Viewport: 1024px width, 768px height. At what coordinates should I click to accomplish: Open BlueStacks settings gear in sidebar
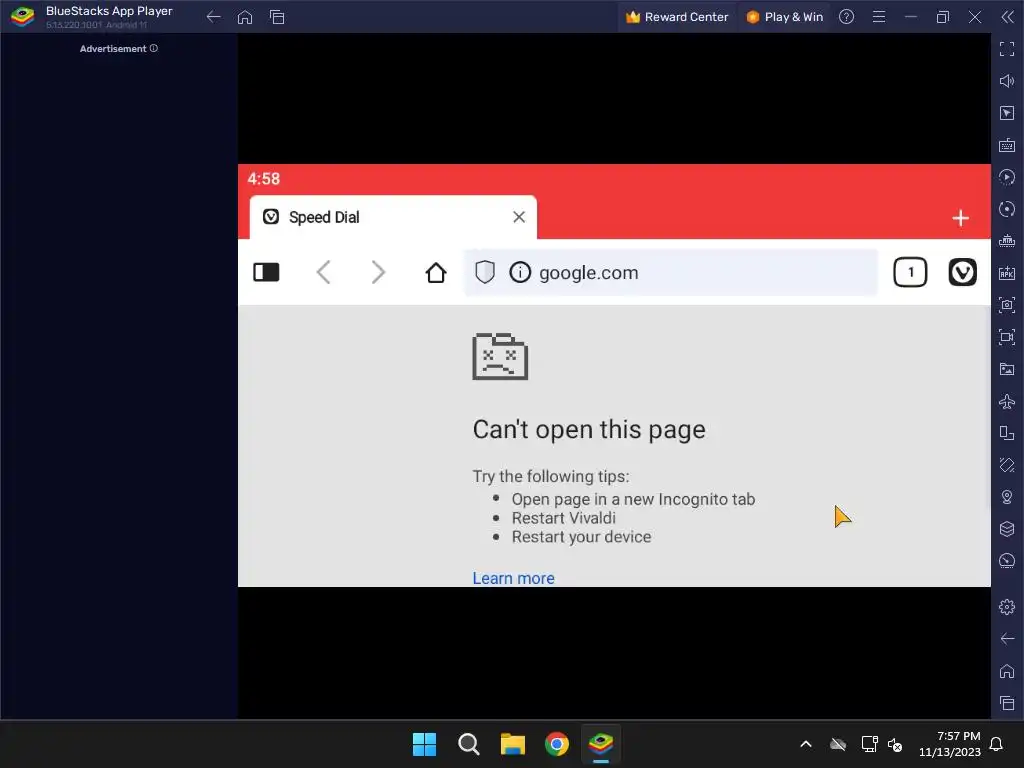[x=1006, y=607]
